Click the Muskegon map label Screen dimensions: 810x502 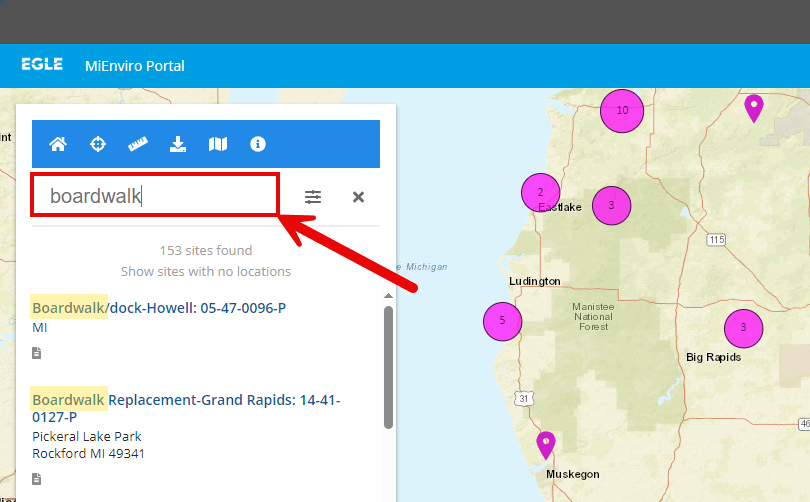(x=573, y=474)
